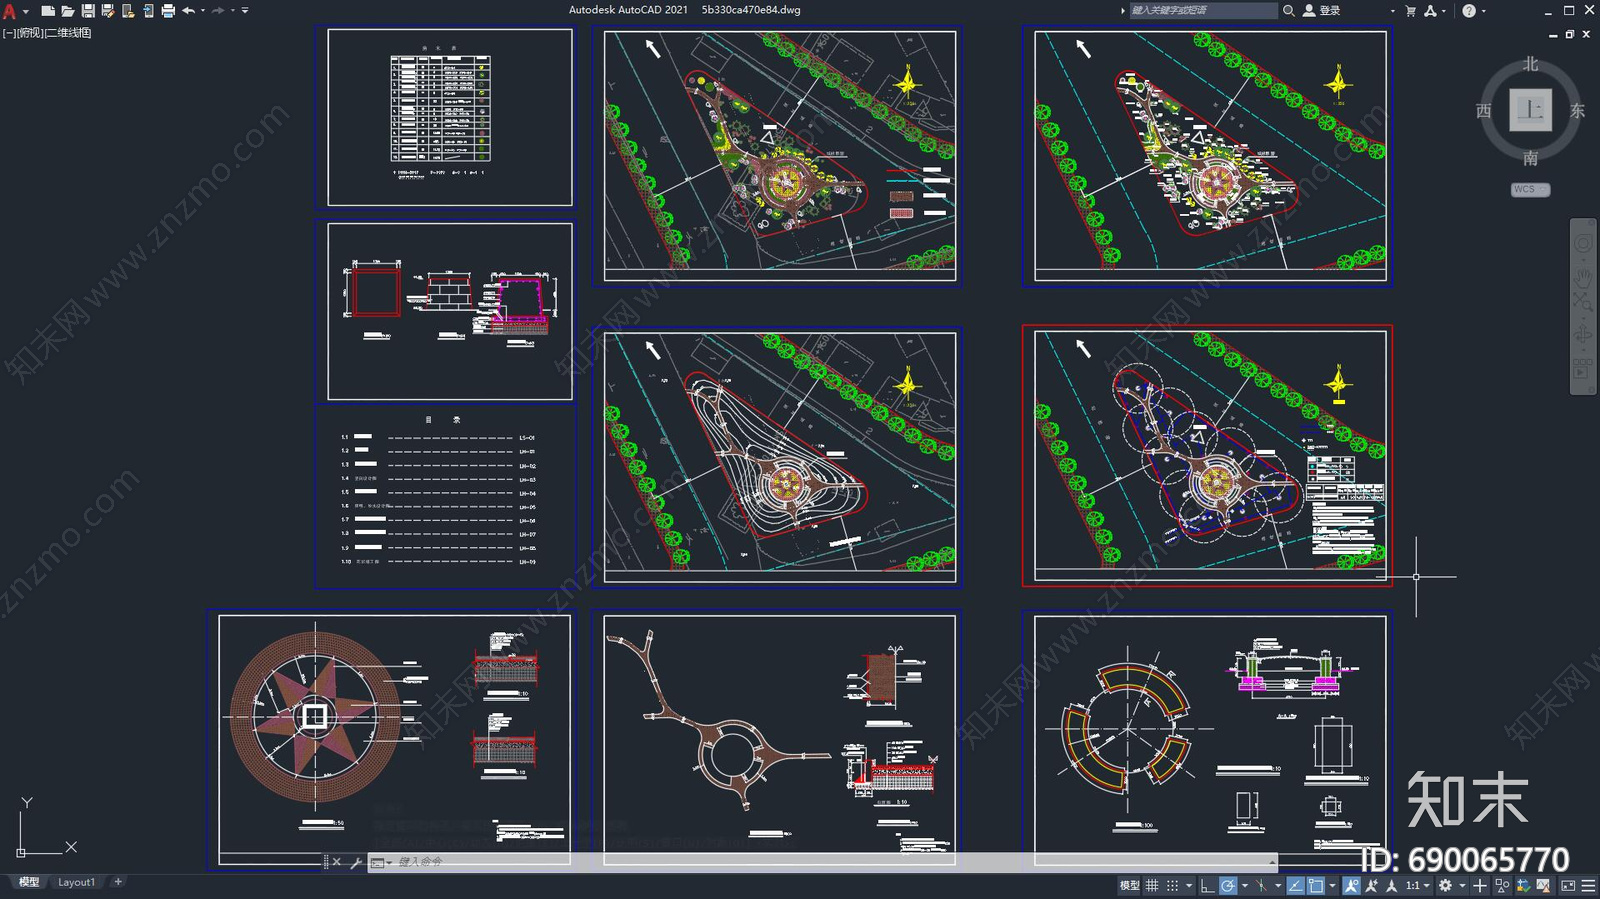Click the 上 (Top) face of the ViewCube
Screen dimensions: 1600x899
tap(1530, 110)
